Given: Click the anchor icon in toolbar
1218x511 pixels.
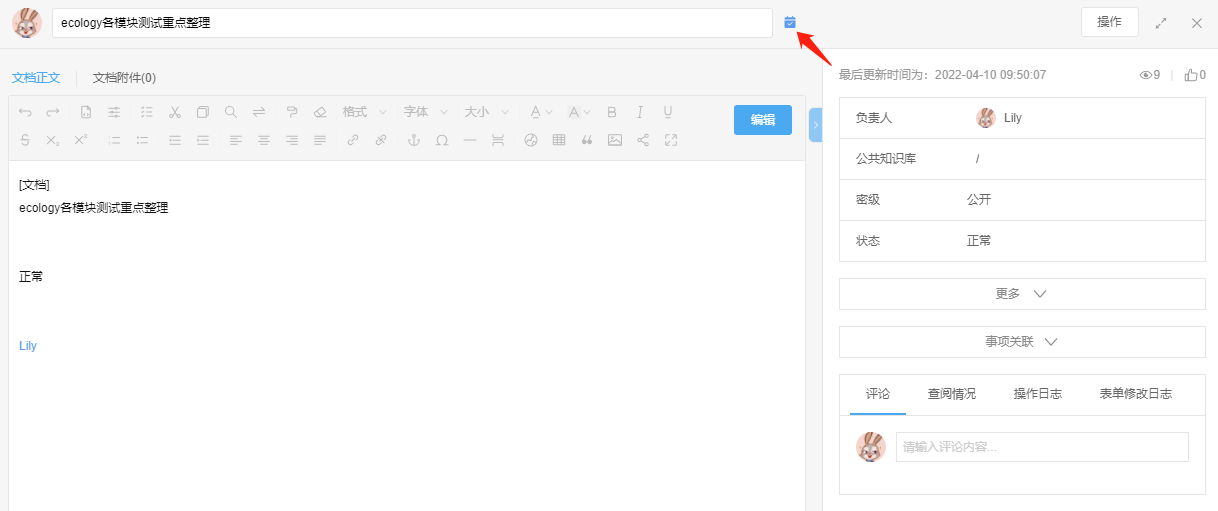Looking at the screenshot, I should tap(412, 140).
